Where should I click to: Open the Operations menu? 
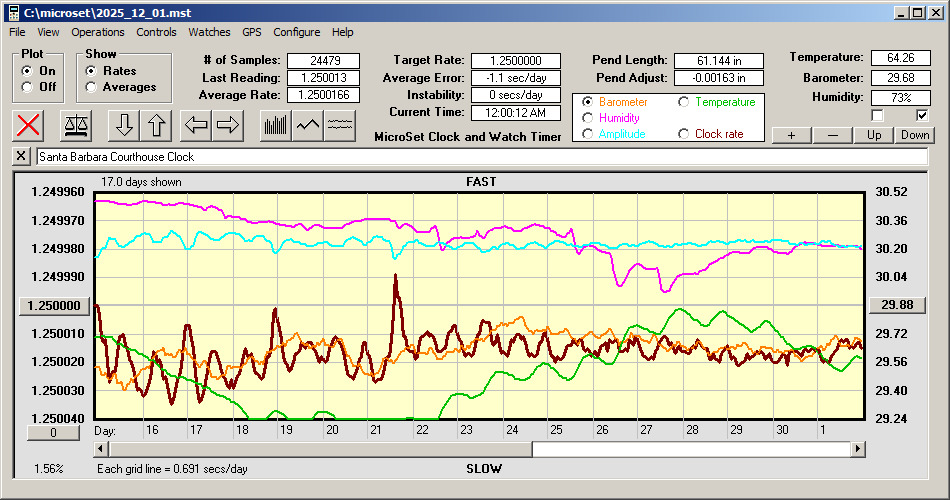point(98,32)
